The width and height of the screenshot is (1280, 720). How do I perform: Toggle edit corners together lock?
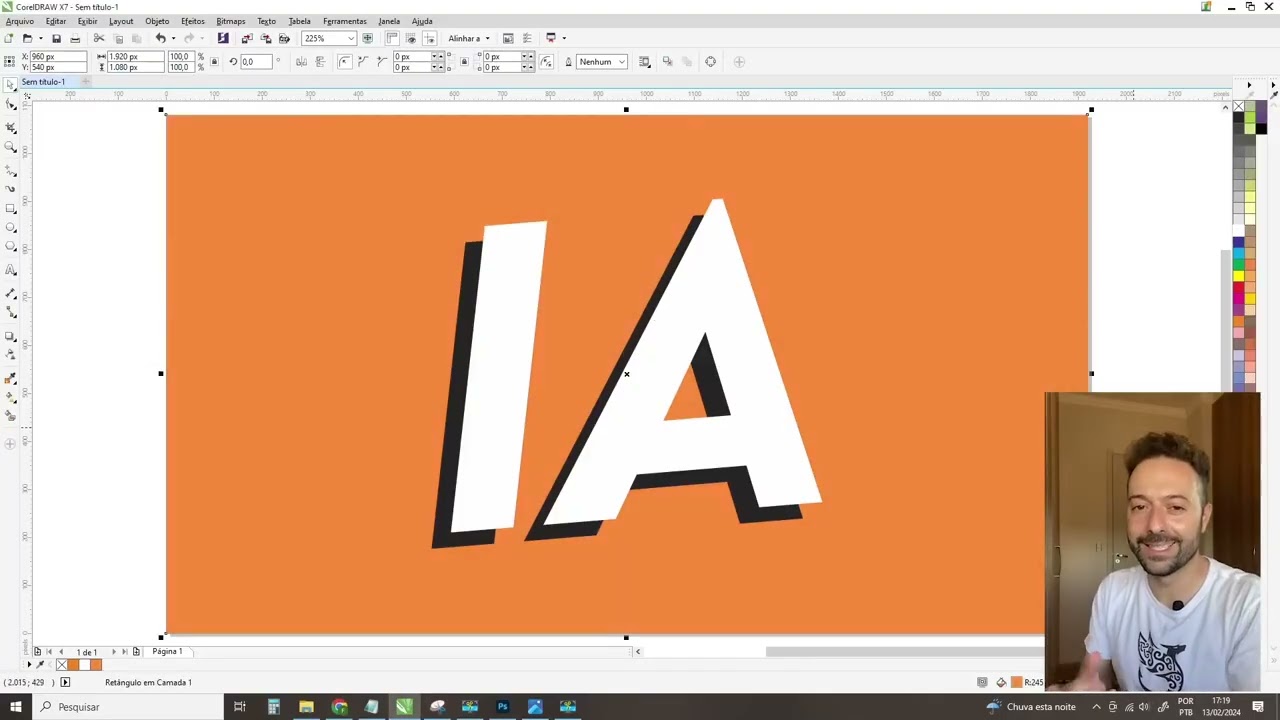point(464,62)
